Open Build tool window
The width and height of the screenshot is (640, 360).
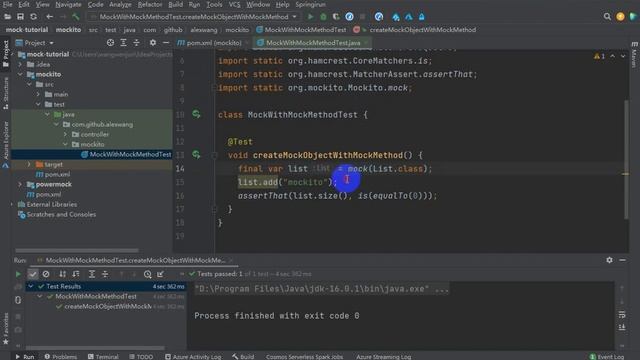click(243, 357)
